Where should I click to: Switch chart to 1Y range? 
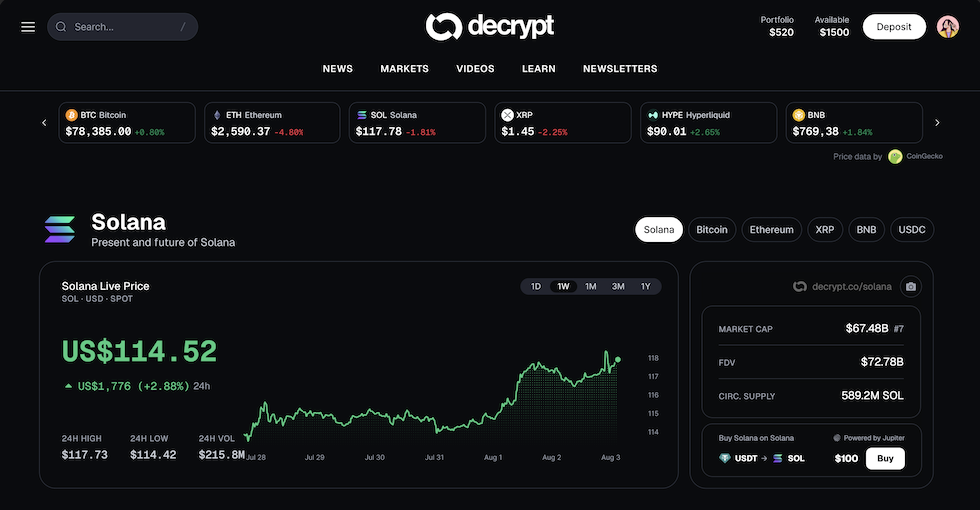click(646, 286)
